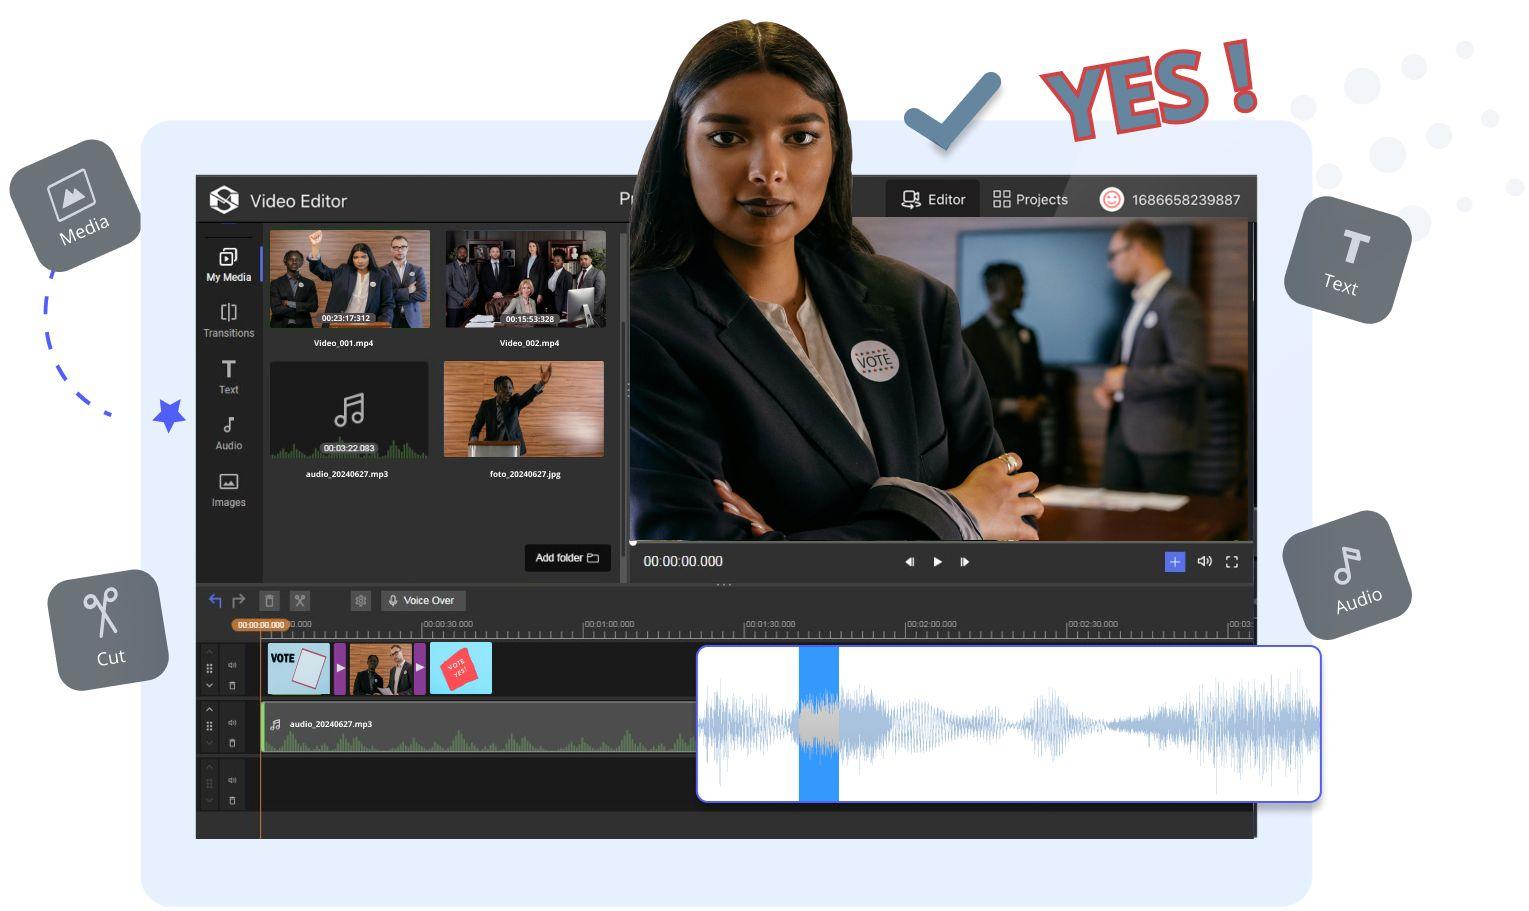This screenshot has width=1529, height=911.
Task: Click the Add folder button
Action: pyautogui.click(x=567, y=558)
